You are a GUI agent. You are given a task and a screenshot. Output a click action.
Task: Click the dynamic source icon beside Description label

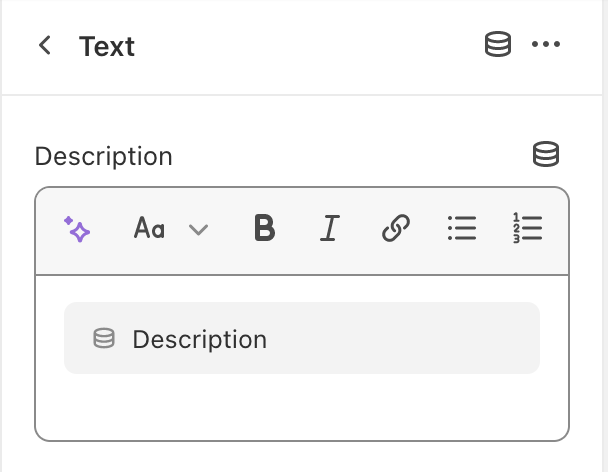[x=546, y=155]
